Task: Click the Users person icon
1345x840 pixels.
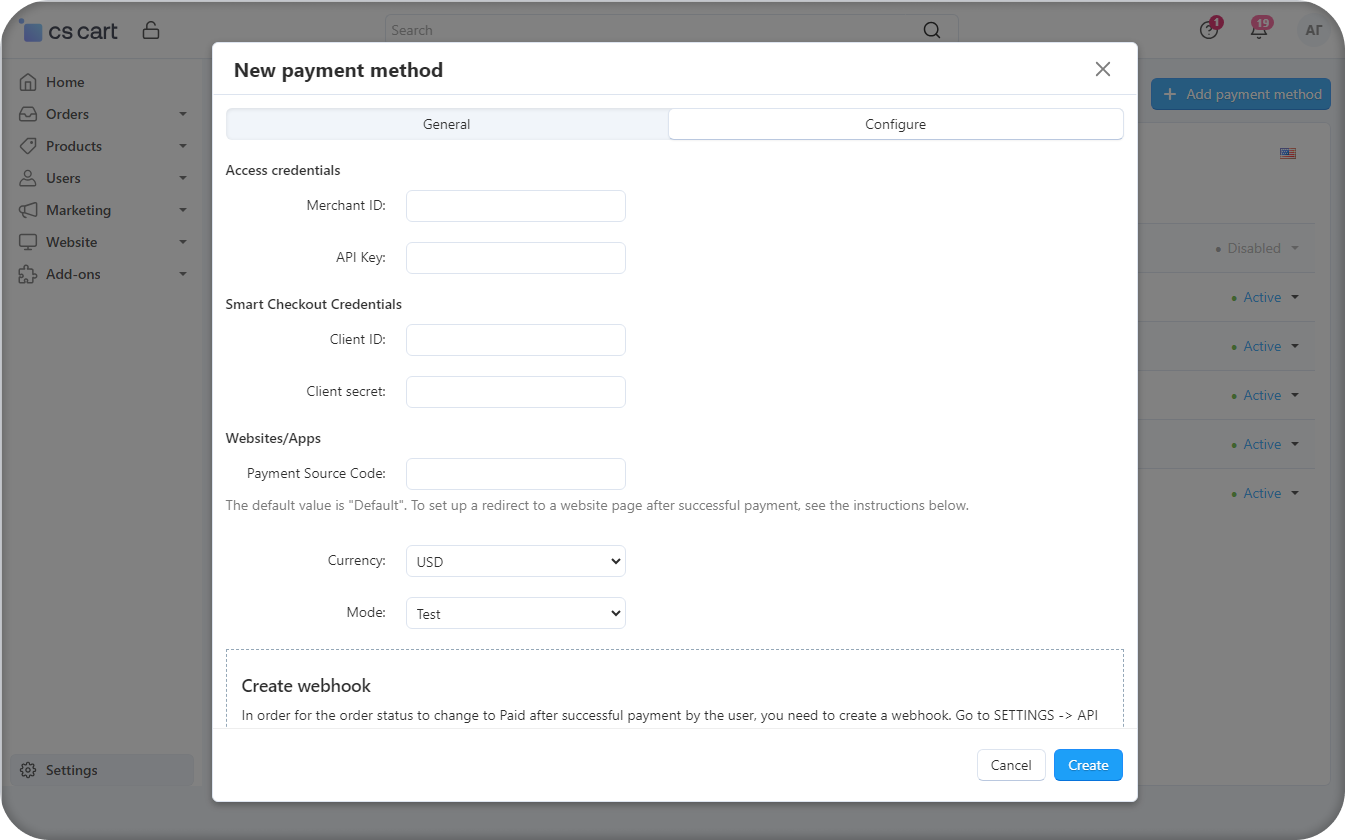Action: pyautogui.click(x=28, y=178)
